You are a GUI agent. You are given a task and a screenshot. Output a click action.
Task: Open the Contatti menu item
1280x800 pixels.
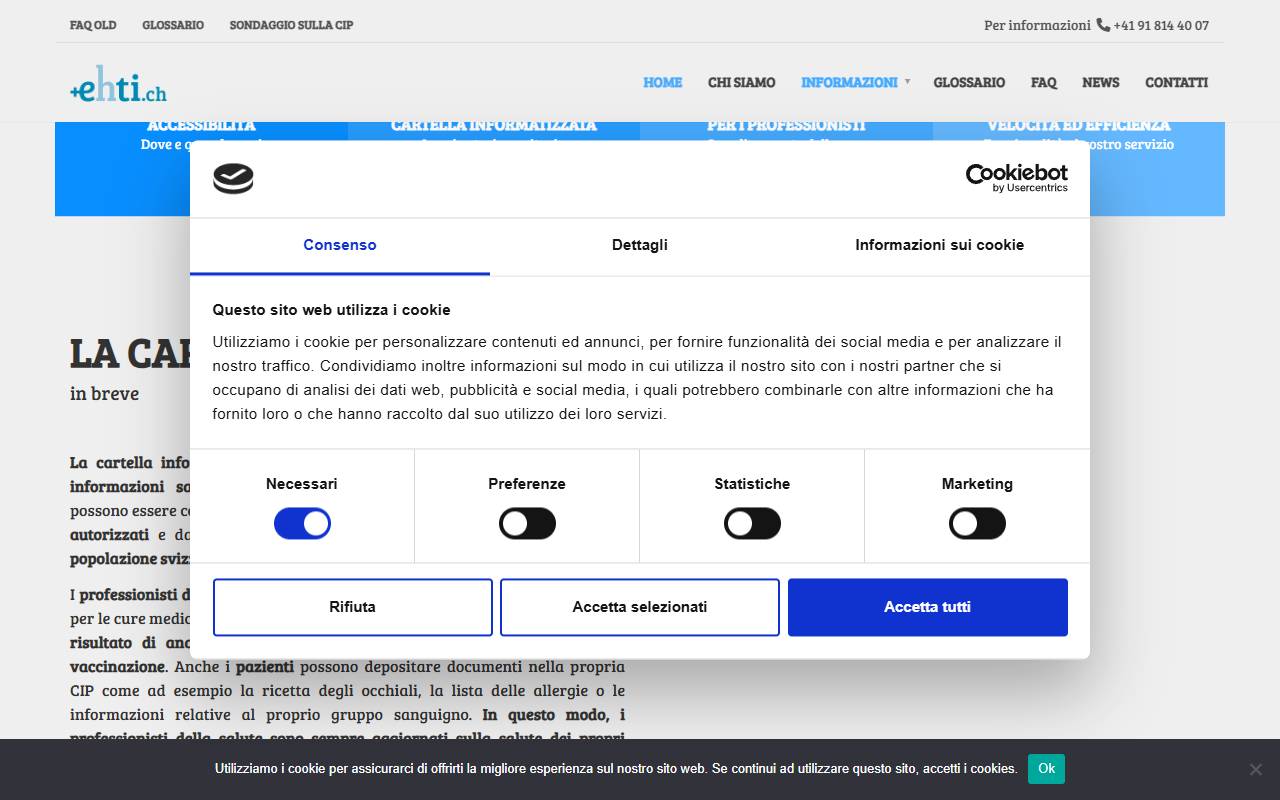pyautogui.click(x=1176, y=82)
